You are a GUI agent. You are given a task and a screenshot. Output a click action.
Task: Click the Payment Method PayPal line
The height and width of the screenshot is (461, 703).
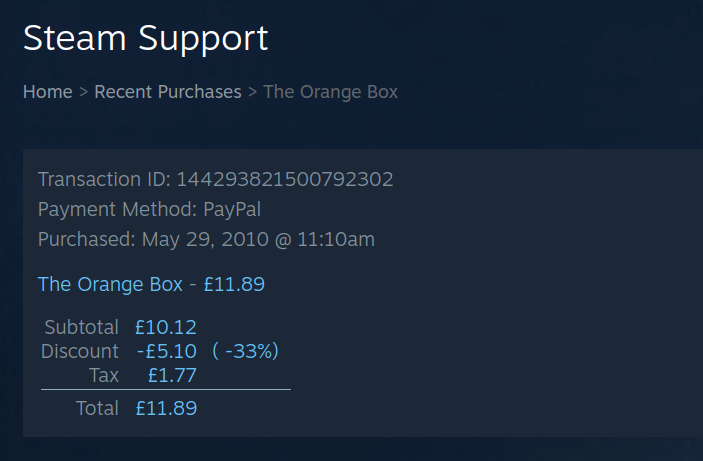tap(149, 209)
